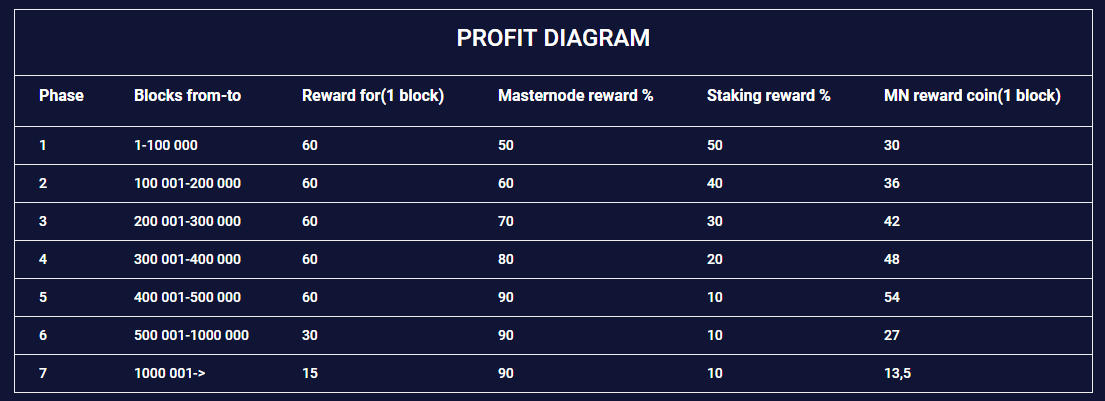Click the 400 001-500 000 blocks cell
Screen dimensions: 1105x401
(187, 297)
